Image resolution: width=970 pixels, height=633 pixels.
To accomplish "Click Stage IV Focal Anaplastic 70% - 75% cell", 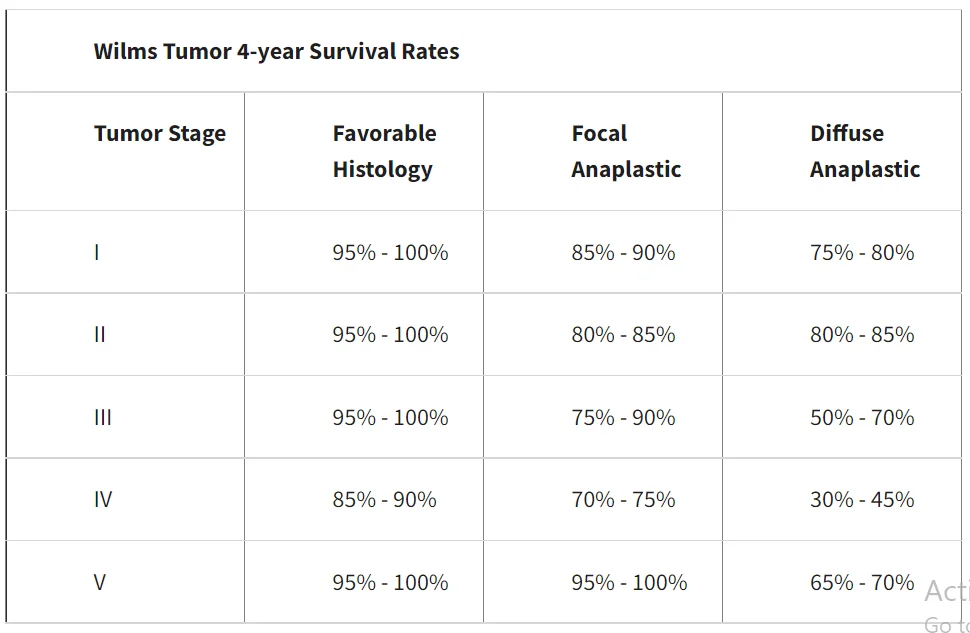I will pyautogui.click(x=623, y=500).
